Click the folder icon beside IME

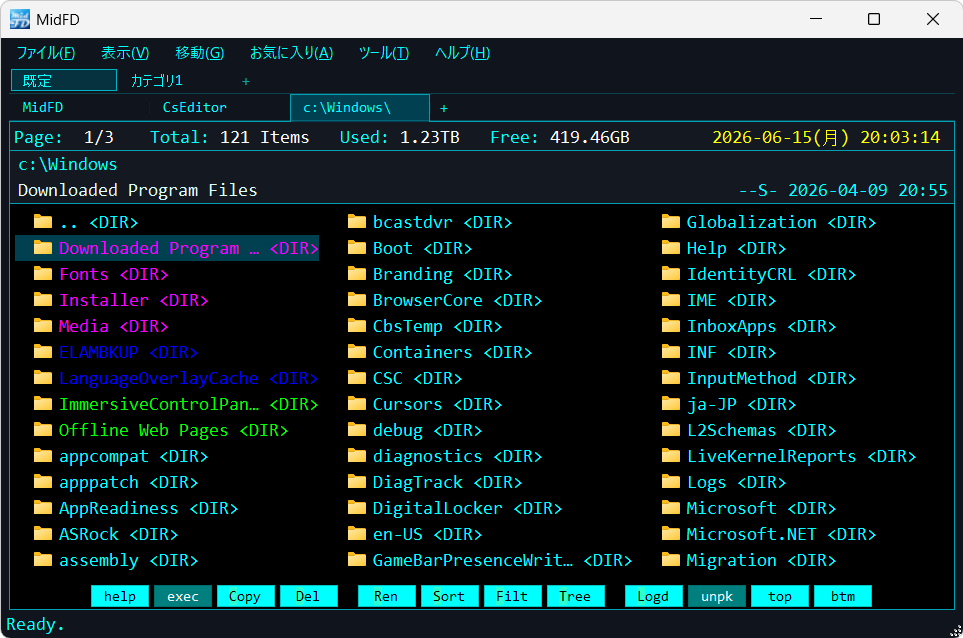[671, 300]
